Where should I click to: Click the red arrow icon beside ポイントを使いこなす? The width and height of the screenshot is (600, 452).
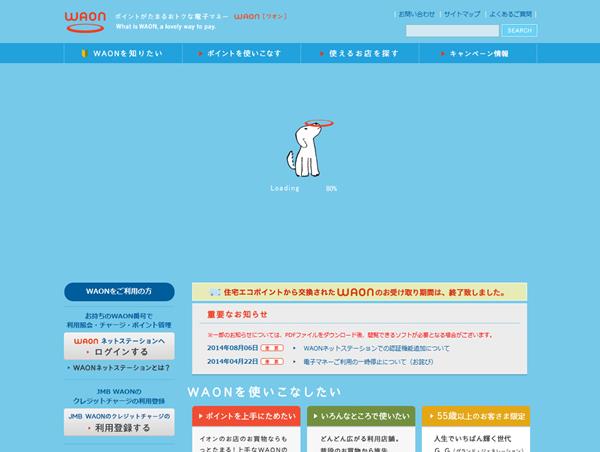(200, 54)
